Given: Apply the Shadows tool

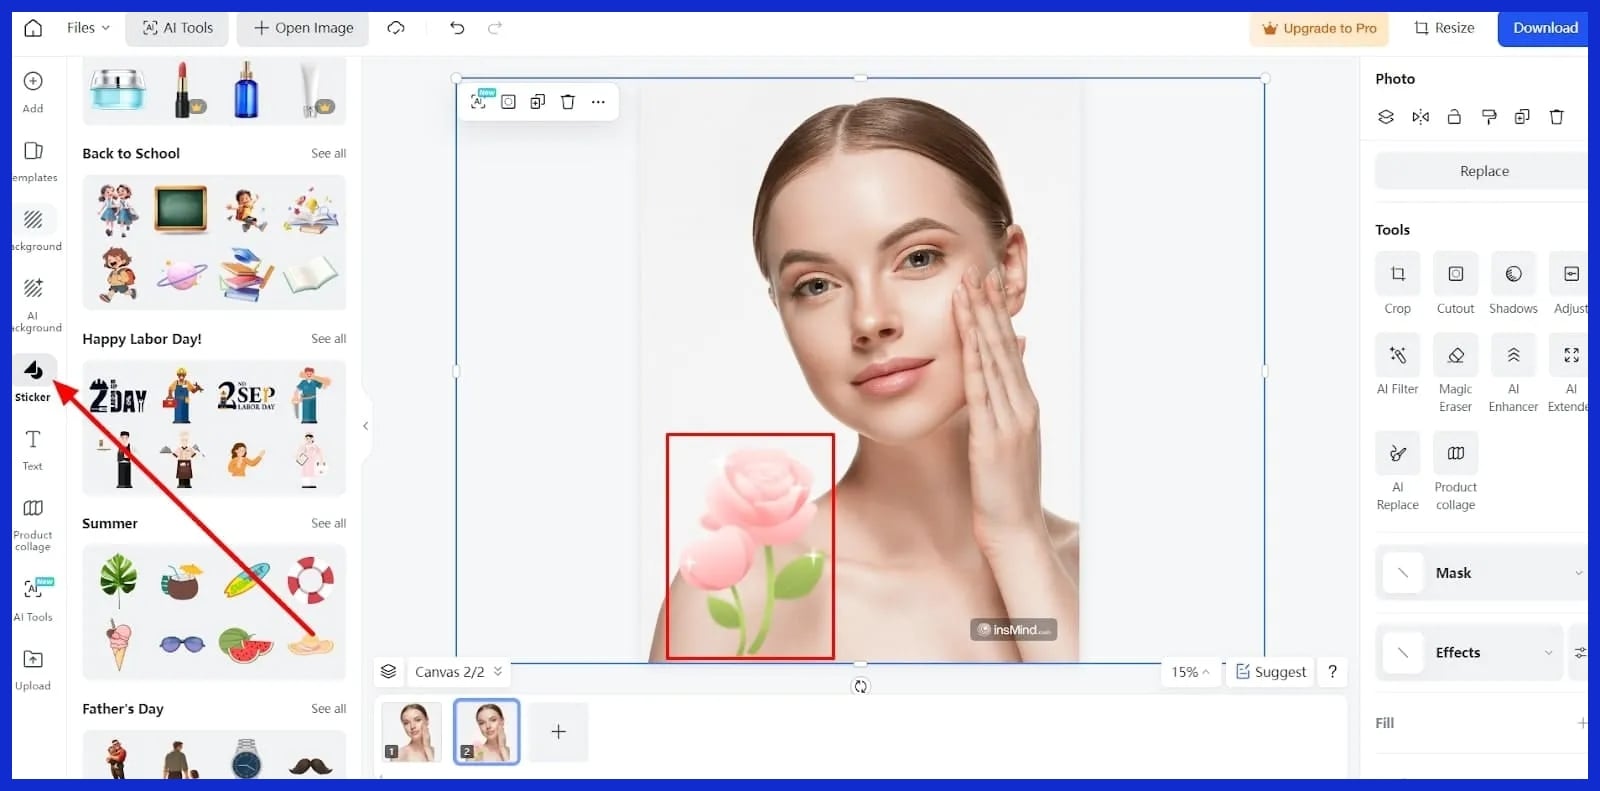Looking at the screenshot, I should click(x=1513, y=275).
